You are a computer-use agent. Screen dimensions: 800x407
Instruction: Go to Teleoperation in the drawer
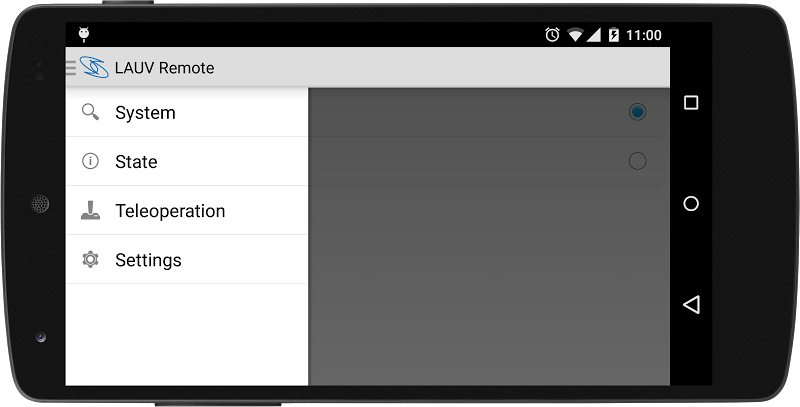(x=187, y=210)
